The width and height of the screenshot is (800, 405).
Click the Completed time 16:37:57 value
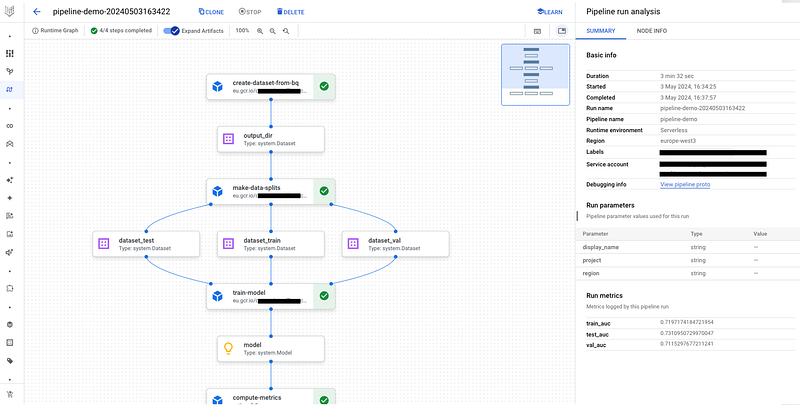point(688,97)
